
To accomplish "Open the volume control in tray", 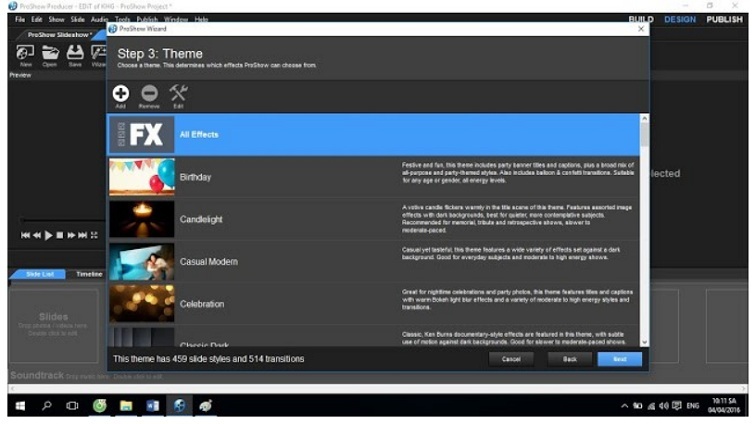I will tap(664, 406).
